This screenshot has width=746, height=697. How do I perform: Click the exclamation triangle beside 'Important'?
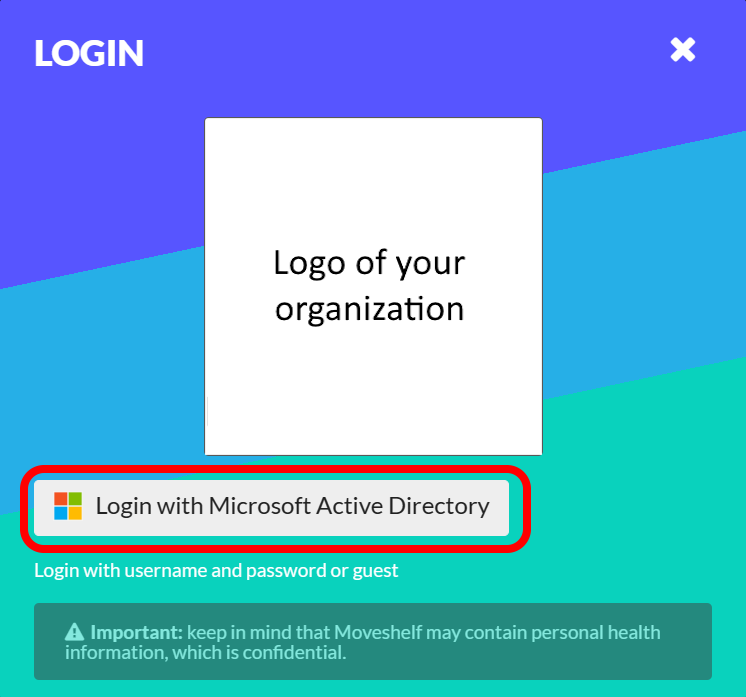click(x=74, y=632)
